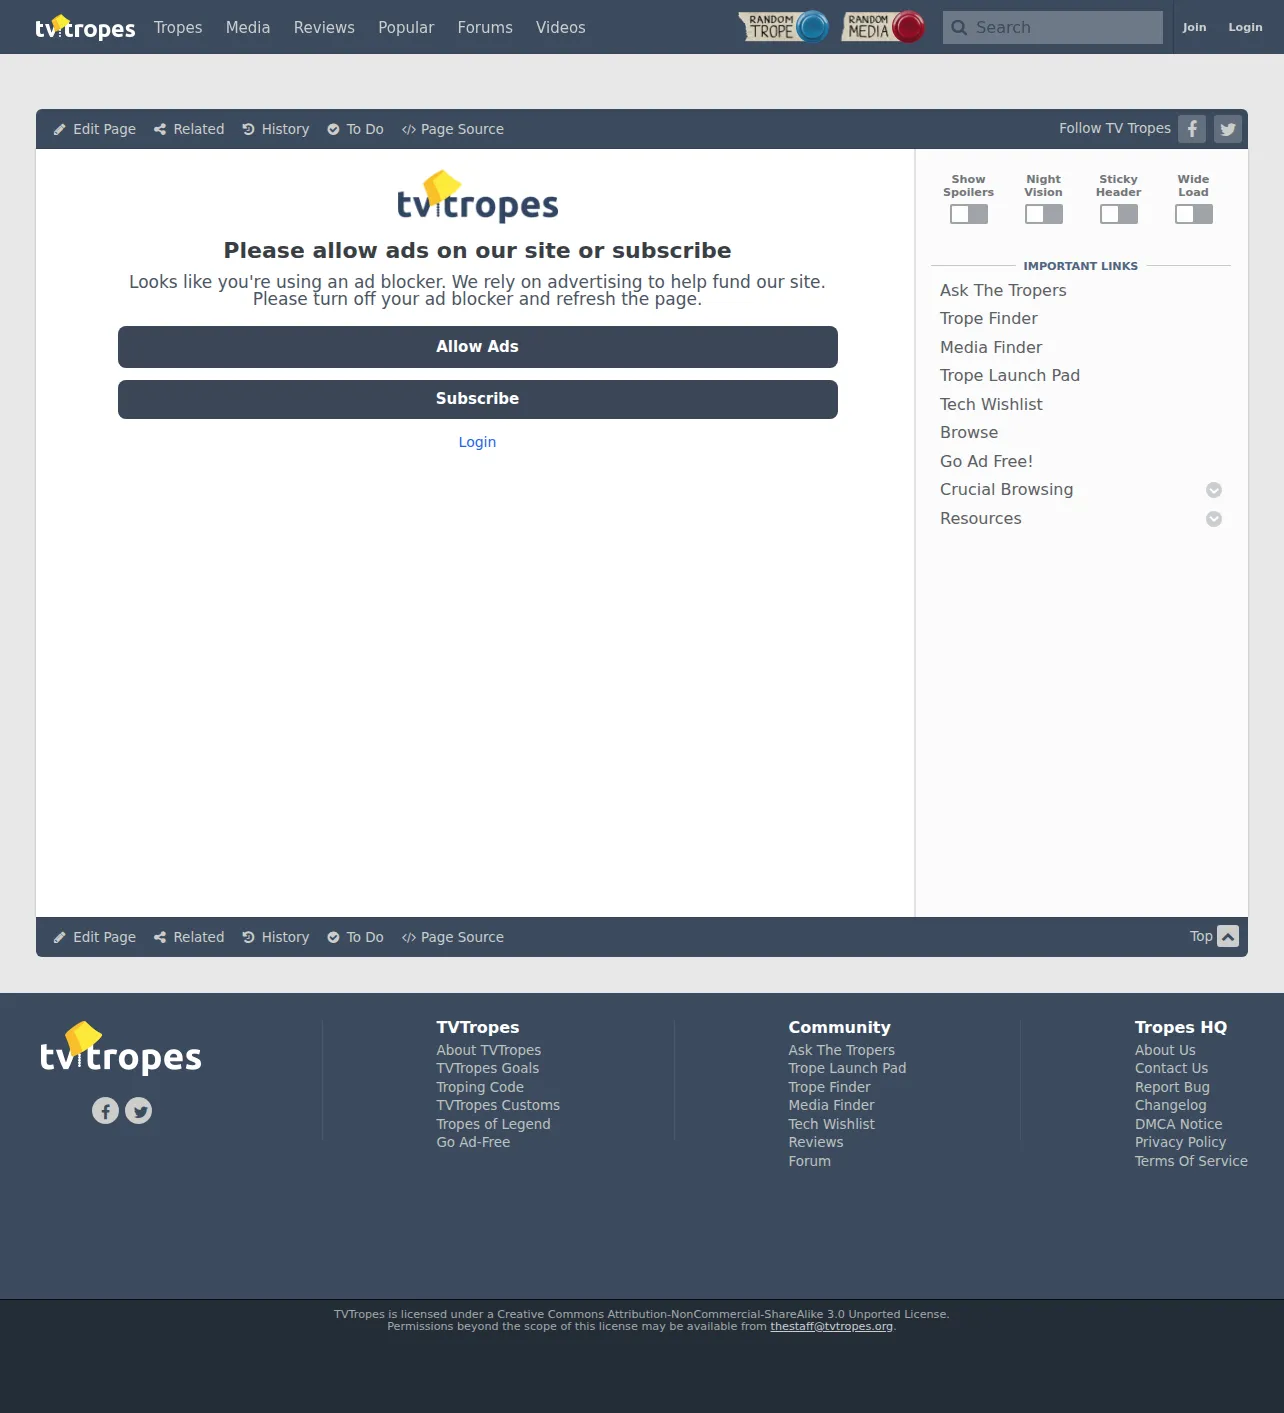Image resolution: width=1284 pixels, height=1413 pixels.
Task: Click the Allow Ads button
Action: [x=478, y=347]
